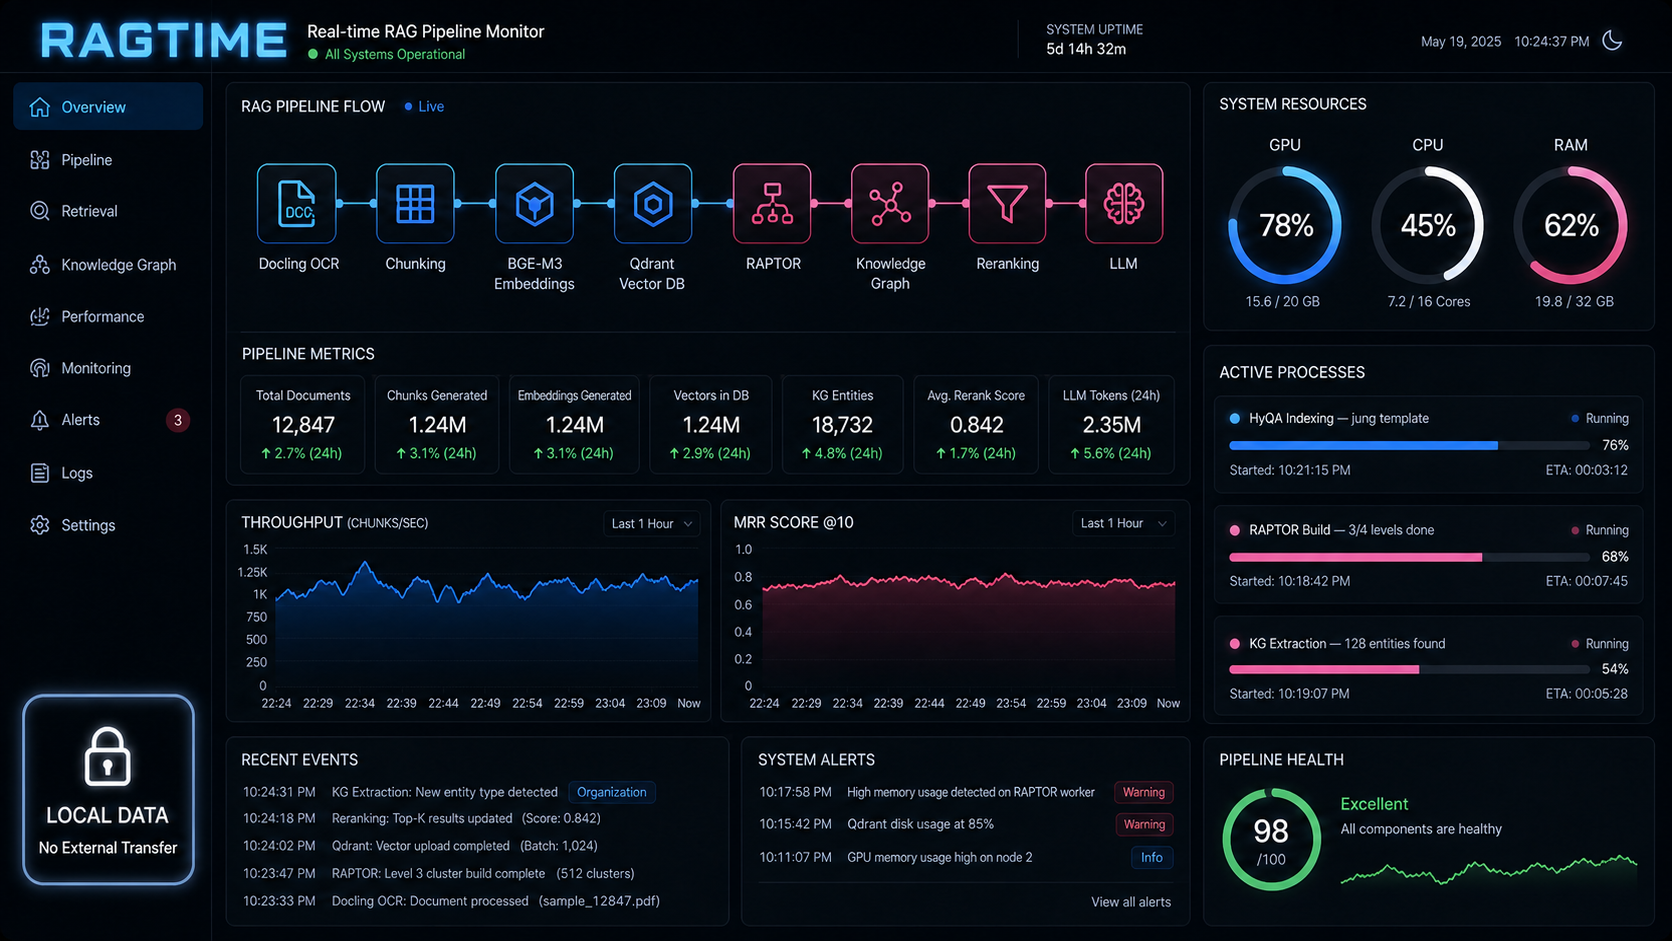Click the Logs document icon in sidebar
This screenshot has width=1672, height=941.
click(x=40, y=473)
